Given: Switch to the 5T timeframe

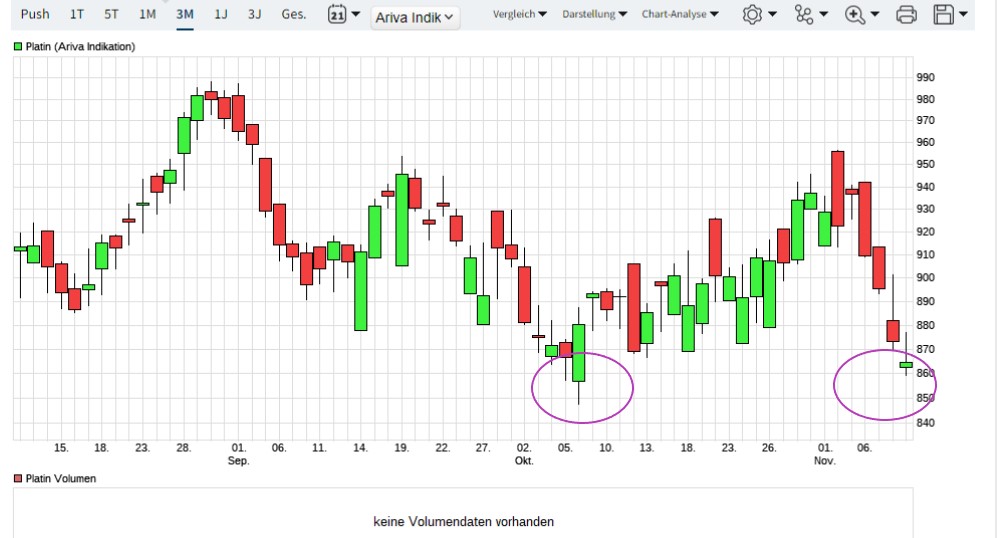Looking at the screenshot, I should pyautogui.click(x=111, y=14).
